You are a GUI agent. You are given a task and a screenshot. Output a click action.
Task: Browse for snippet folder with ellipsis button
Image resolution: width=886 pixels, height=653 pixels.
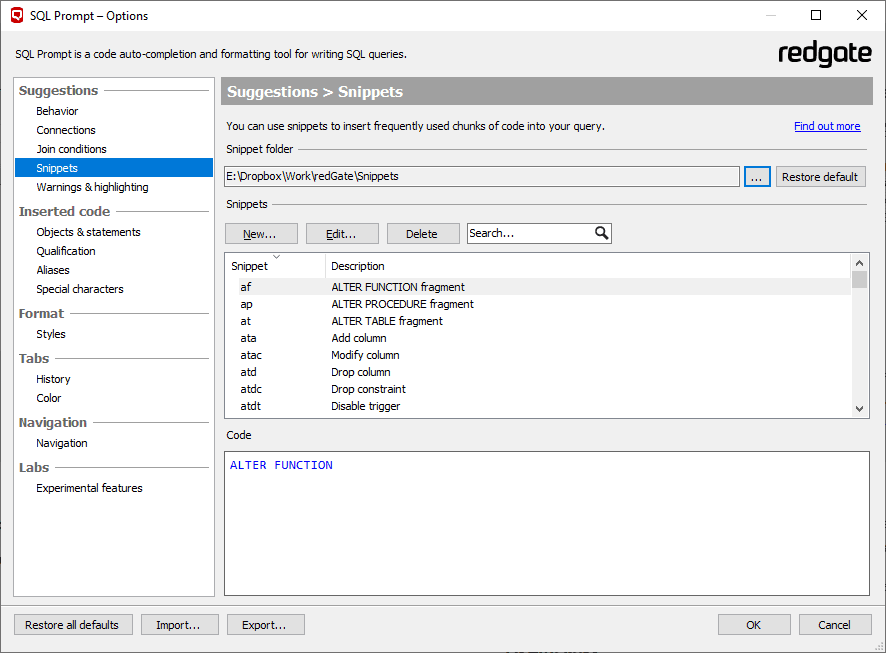pos(757,177)
